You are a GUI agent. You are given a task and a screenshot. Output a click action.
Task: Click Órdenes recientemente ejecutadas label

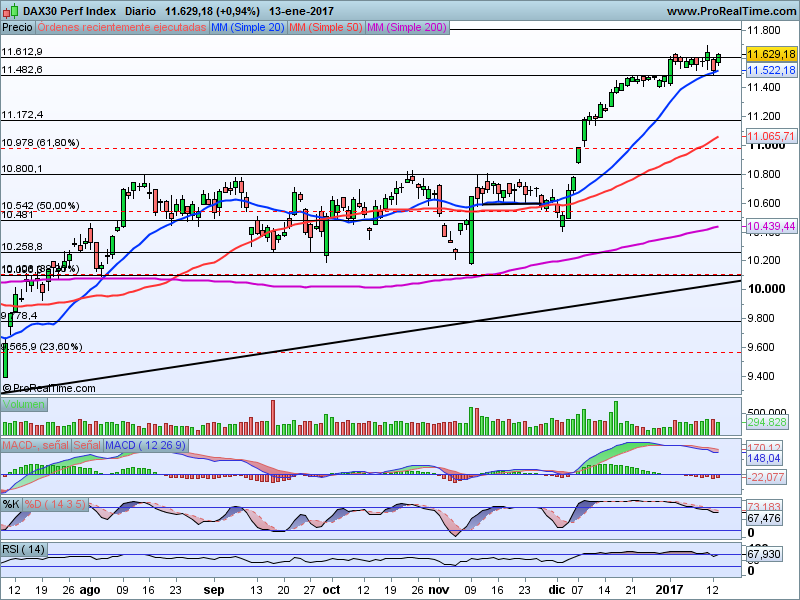pos(122,28)
